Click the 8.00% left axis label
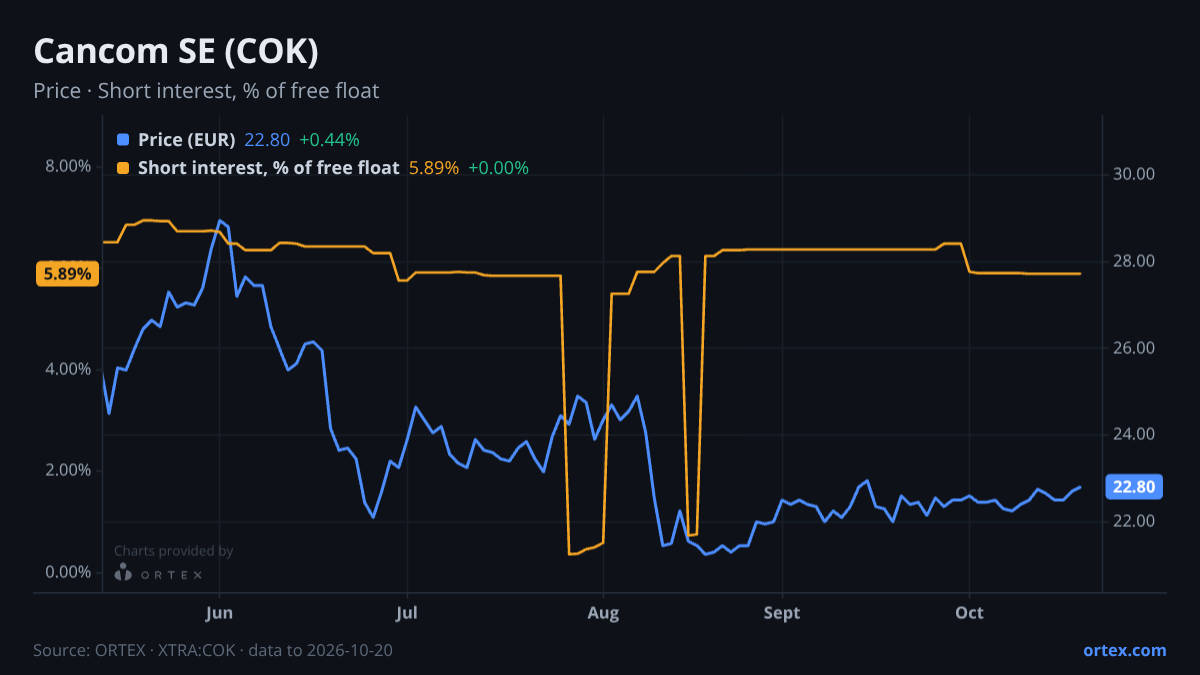Screen dimensions: 1200x675 (68, 166)
